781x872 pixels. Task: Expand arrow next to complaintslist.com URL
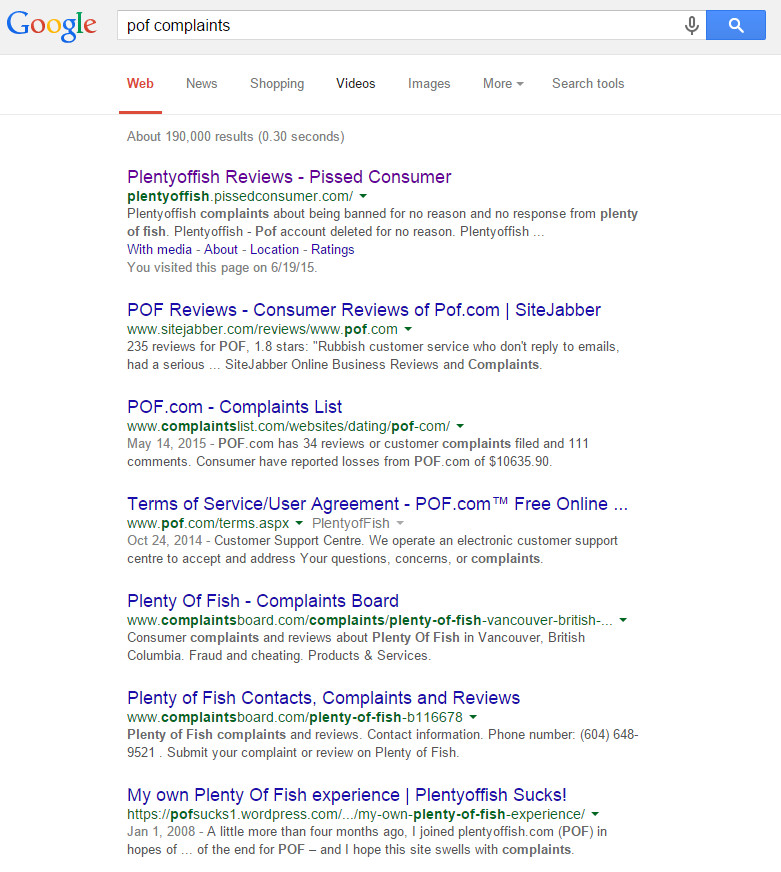[x=461, y=426]
